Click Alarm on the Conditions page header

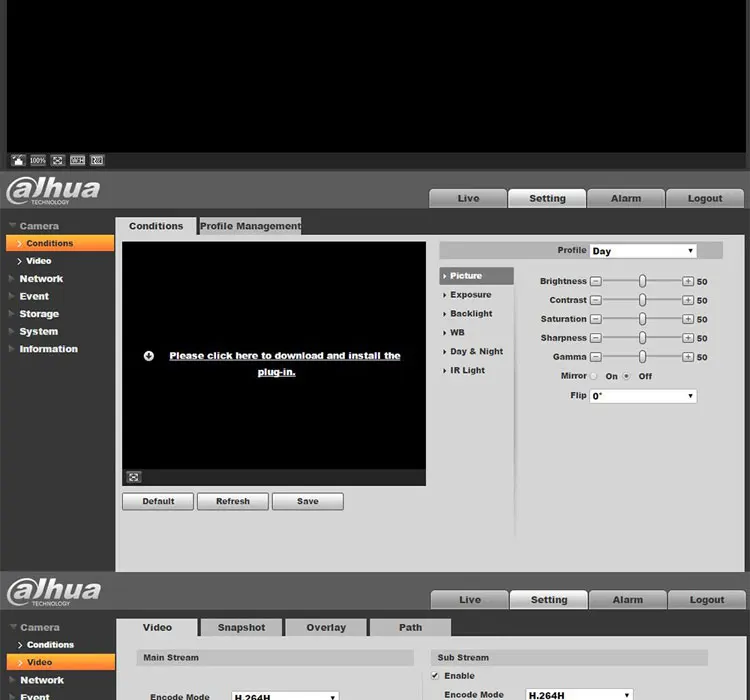626,198
